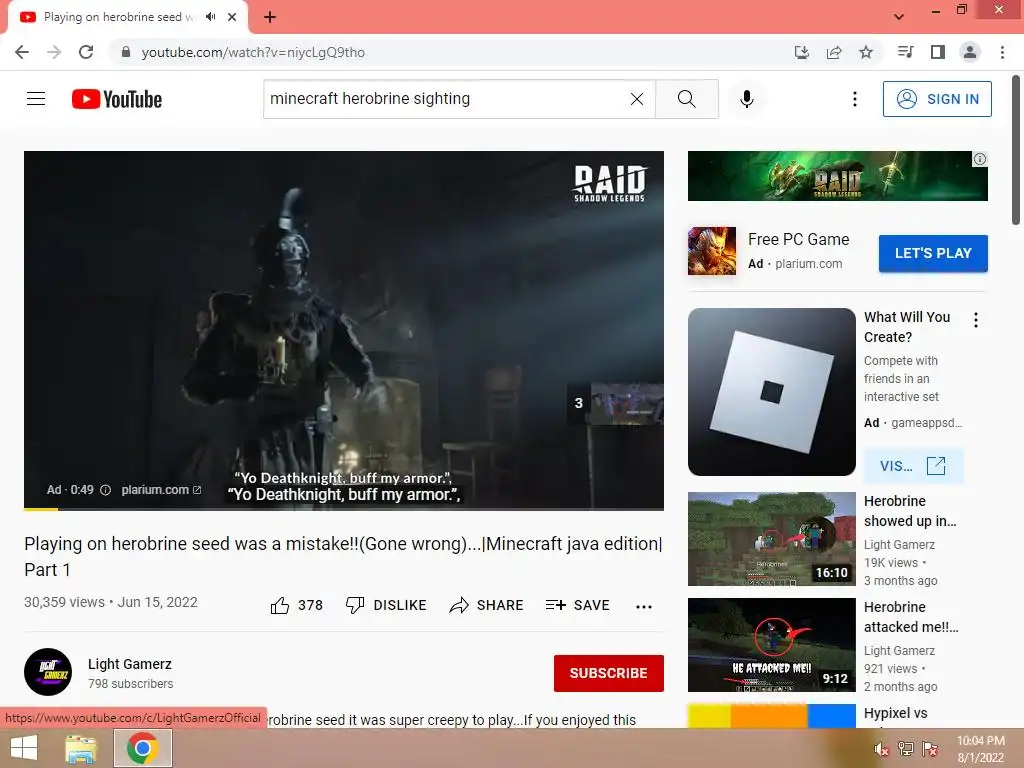The height and width of the screenshot is (768, 1024).
Task: Select the 'Playing on herobrine seed' tab
Action: pyautogui.click(x=118, y=17)
